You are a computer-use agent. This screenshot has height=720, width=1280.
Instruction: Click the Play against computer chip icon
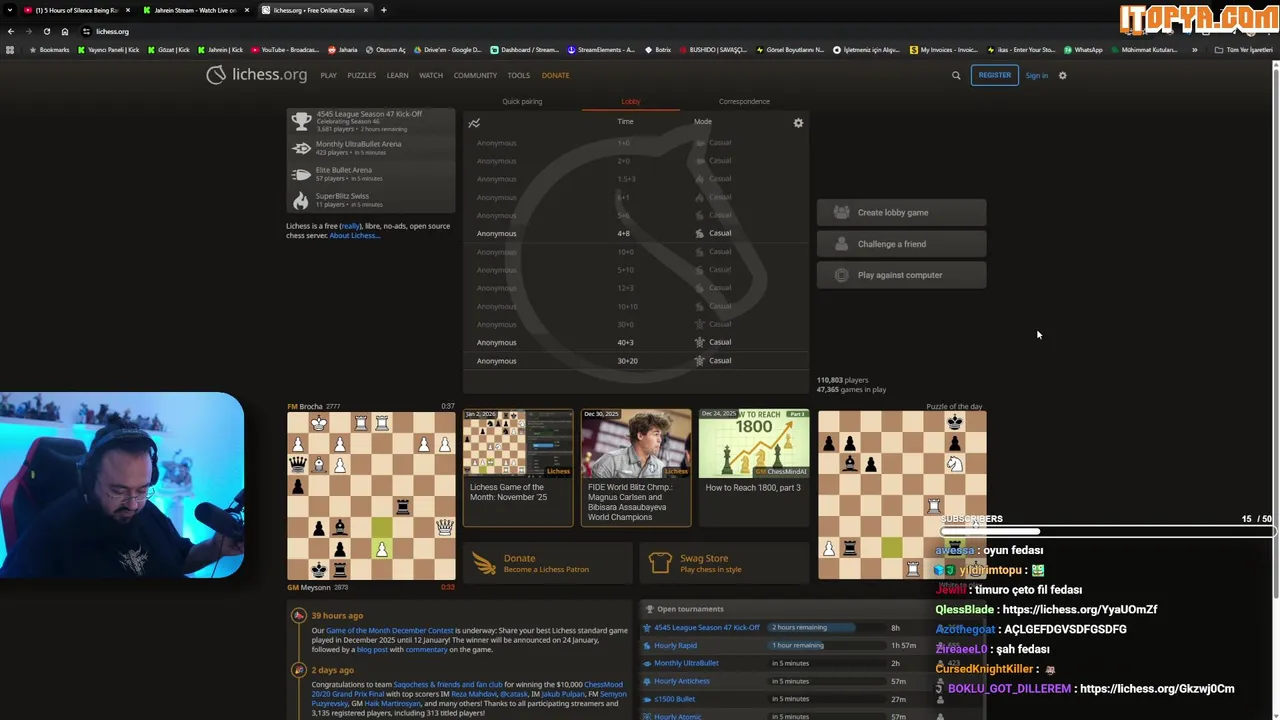point(841,275)
